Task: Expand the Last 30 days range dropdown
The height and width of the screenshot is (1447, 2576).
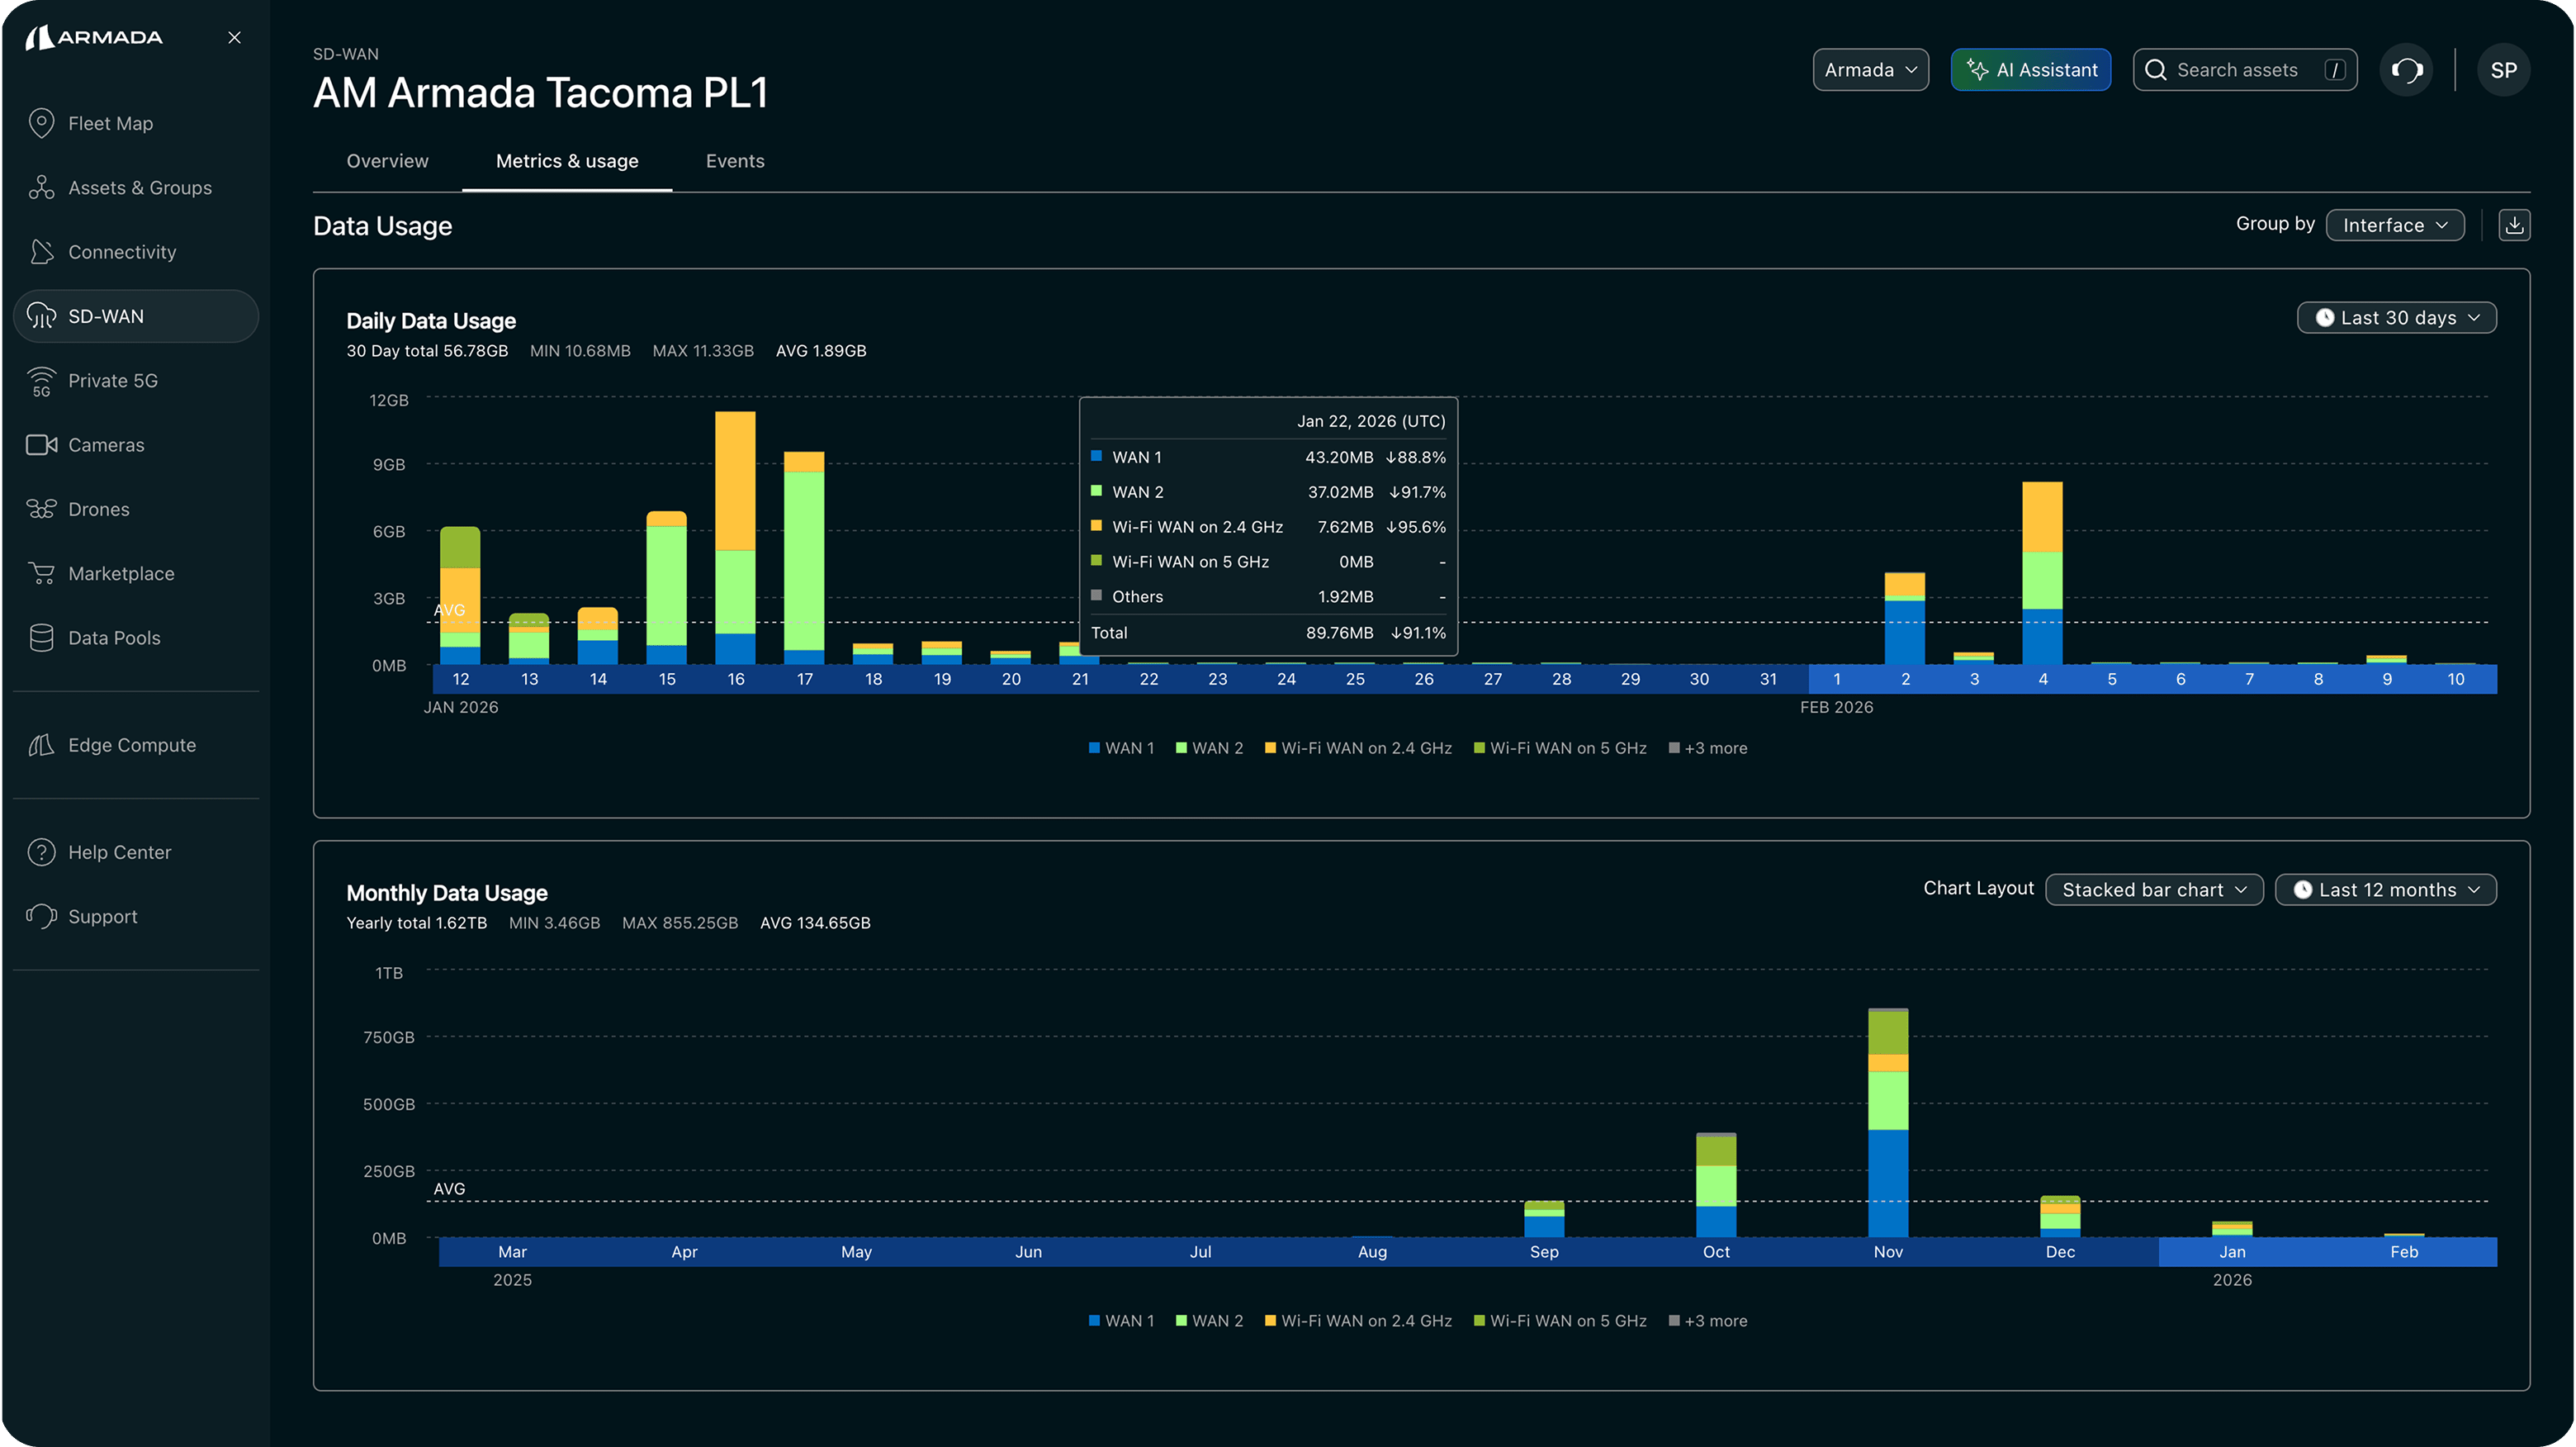Action: 2396,318
